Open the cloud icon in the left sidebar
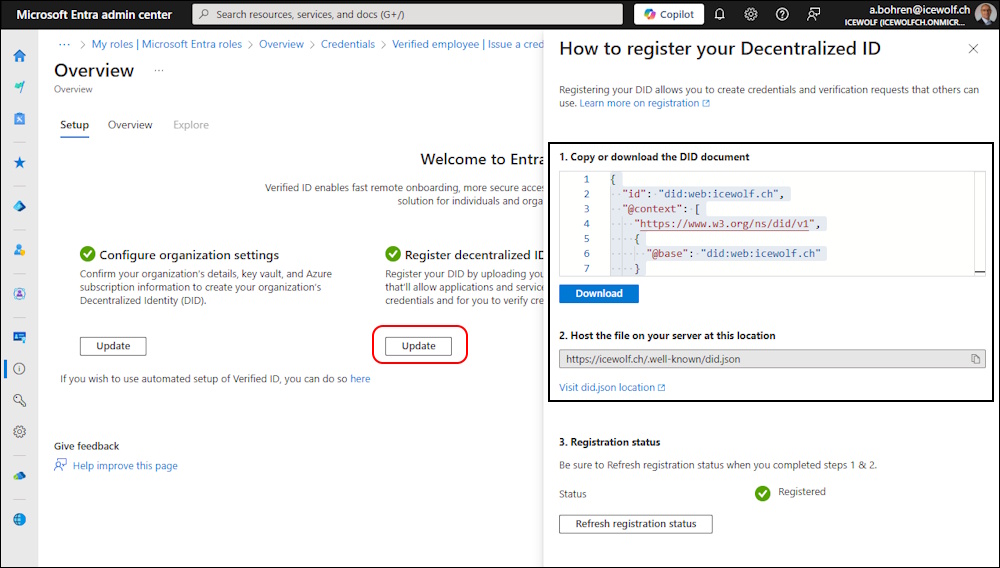Image resolution: width=1000 pixels, height=568 pixels. point(19,476)
